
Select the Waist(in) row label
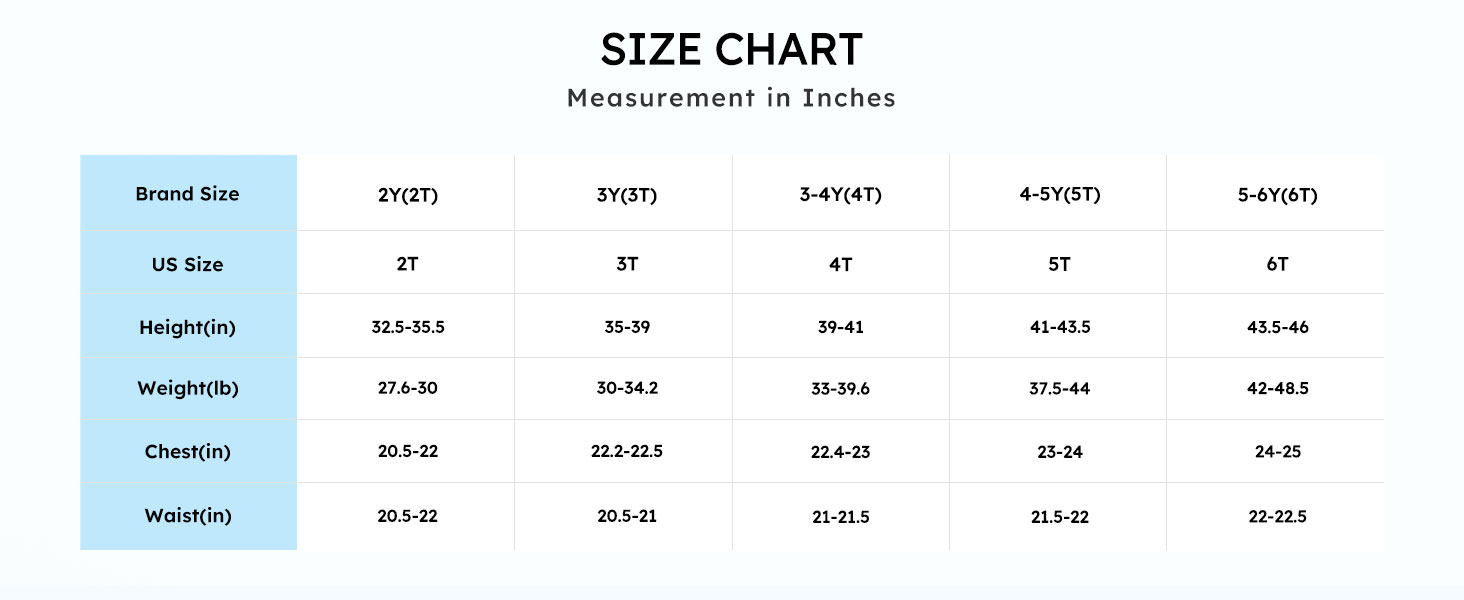click(188, 516)
